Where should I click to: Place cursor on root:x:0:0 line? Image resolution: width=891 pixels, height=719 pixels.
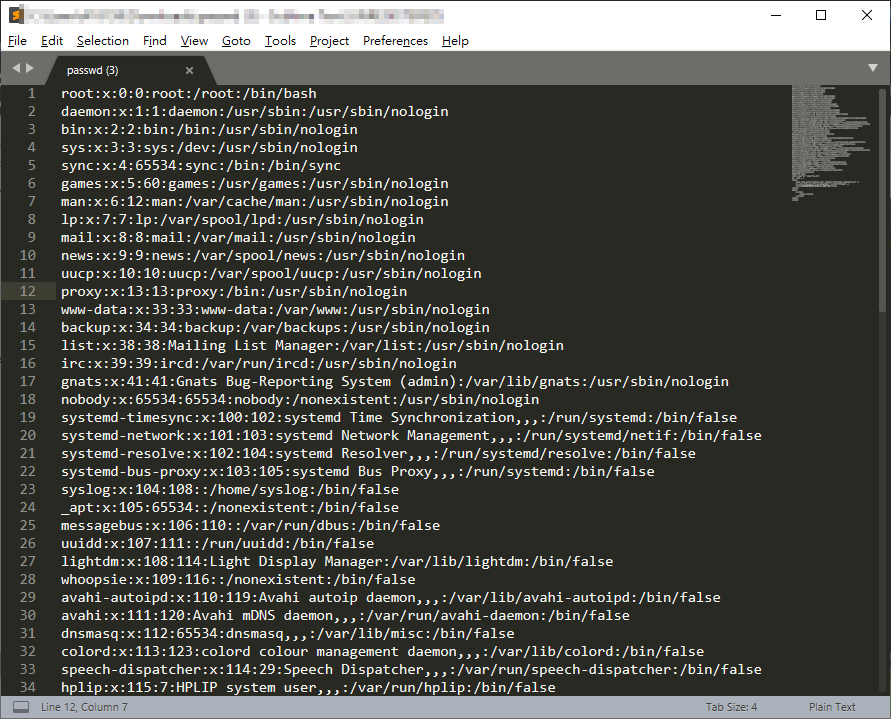coord(189,93)
